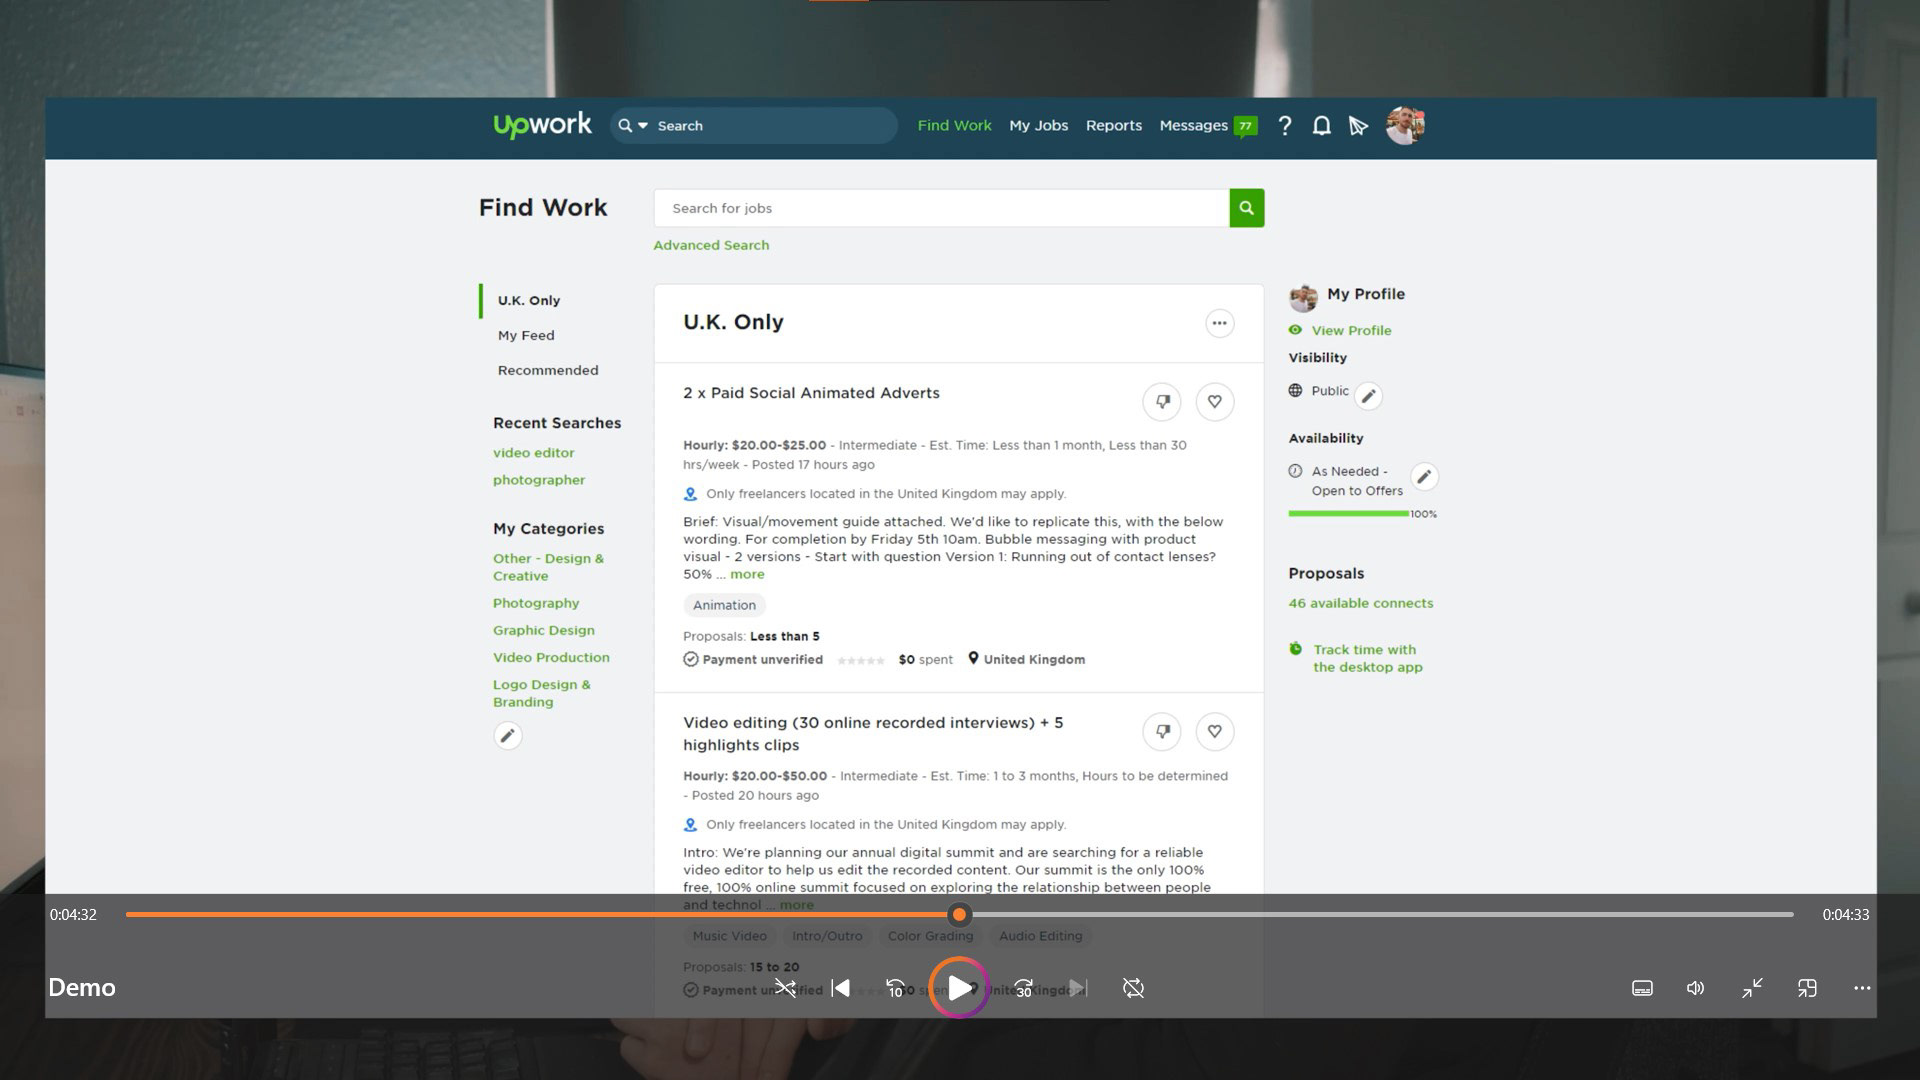The height and width of the screenshot is (1080, 1920).
Task: Click the direct contracts cursor icon
Action: (x=1357, y=126)
